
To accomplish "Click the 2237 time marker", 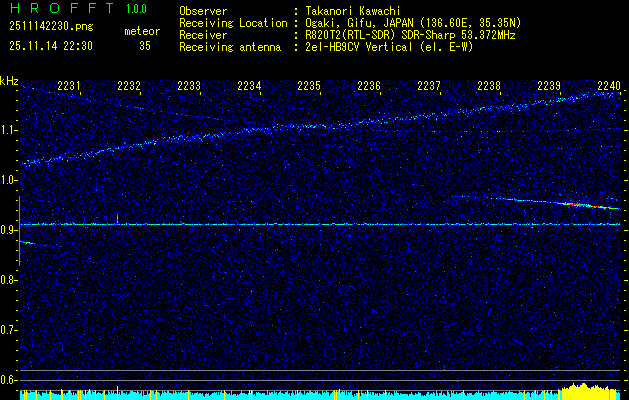I will 429,85.
